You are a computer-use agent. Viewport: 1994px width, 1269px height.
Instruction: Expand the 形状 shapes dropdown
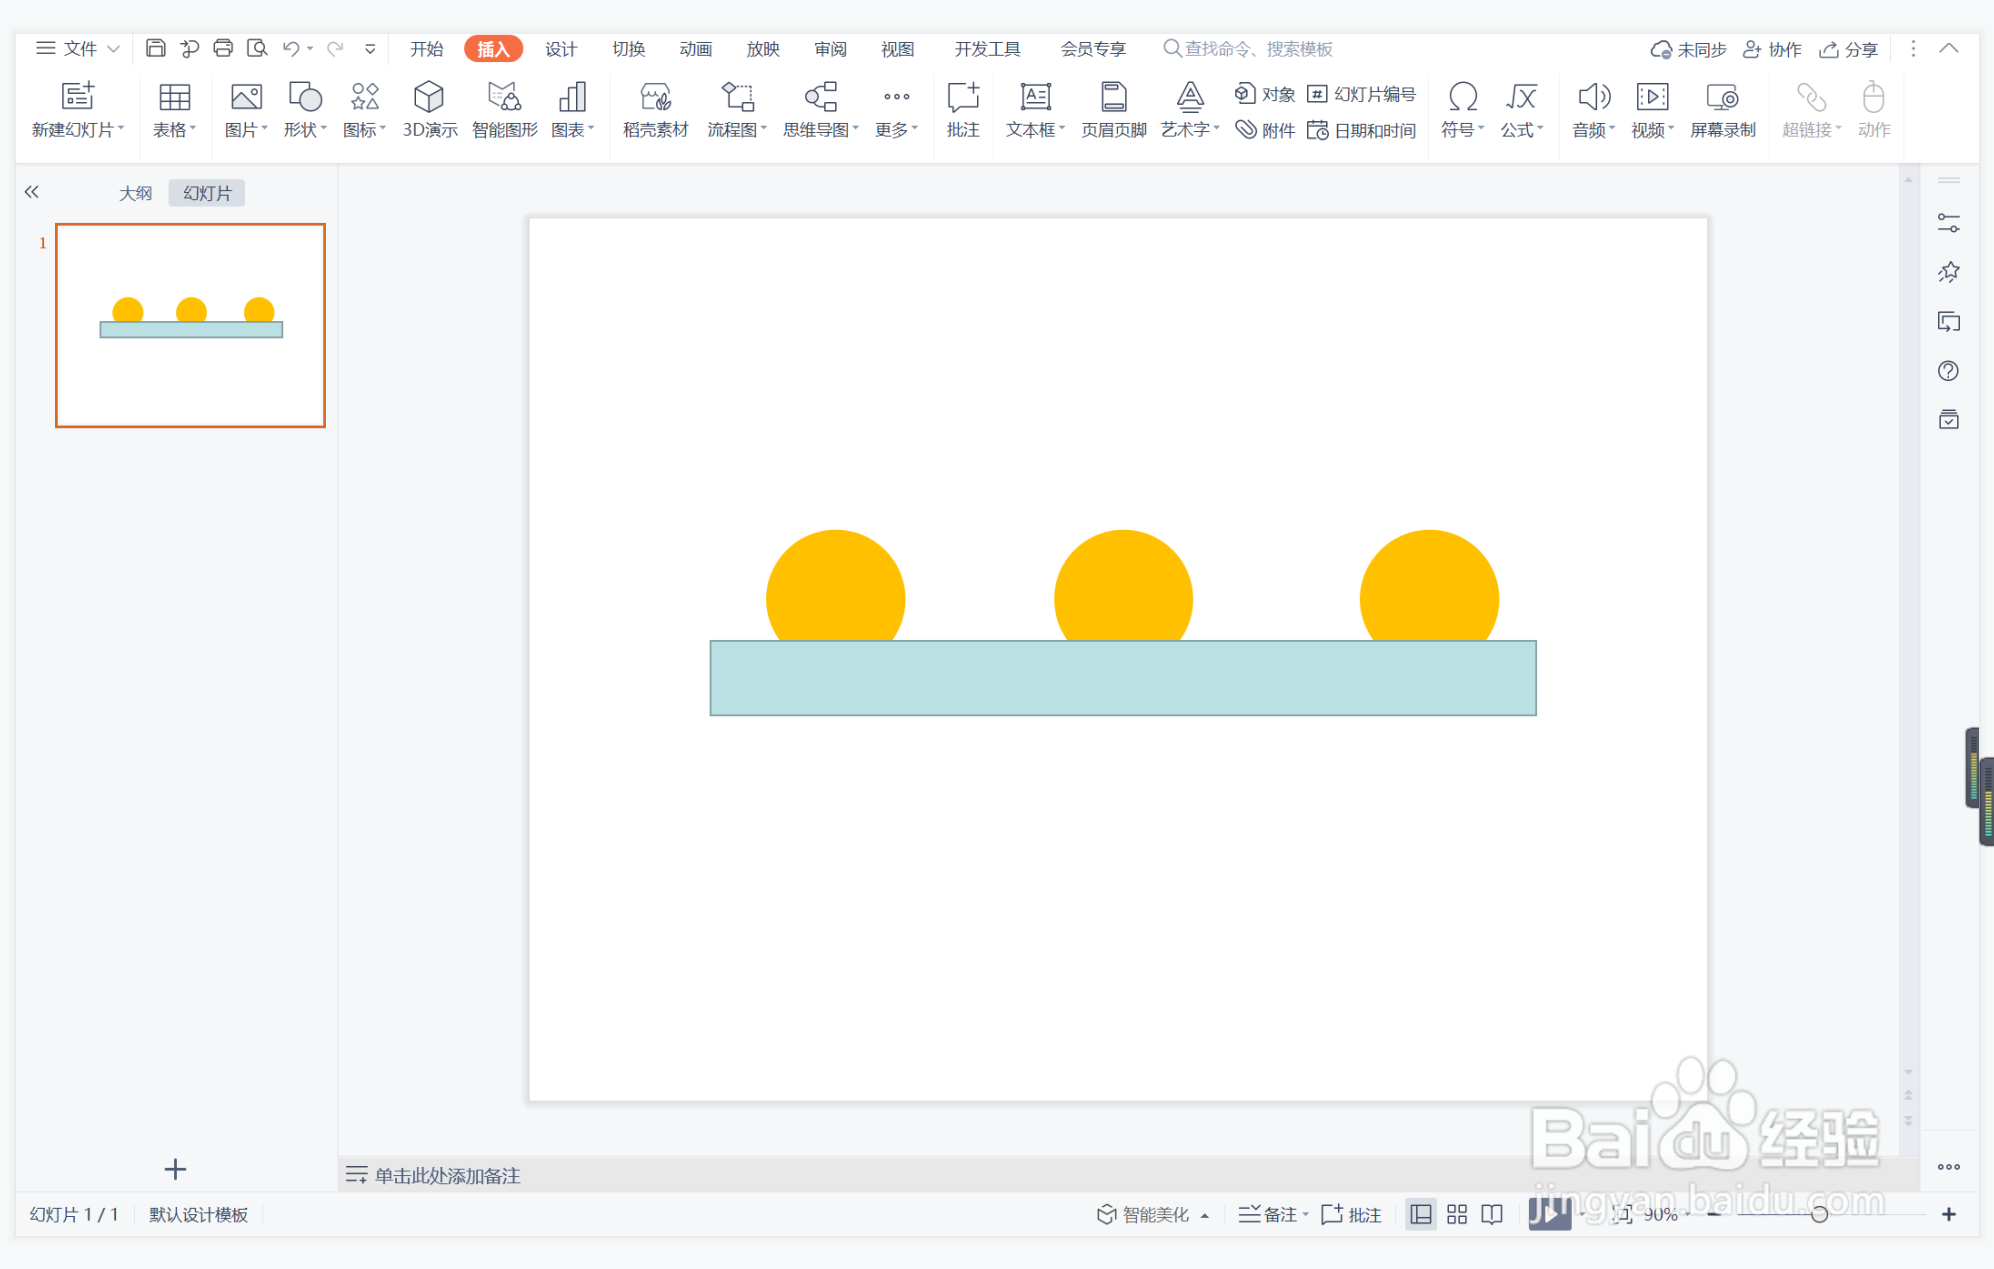(305, 130)
